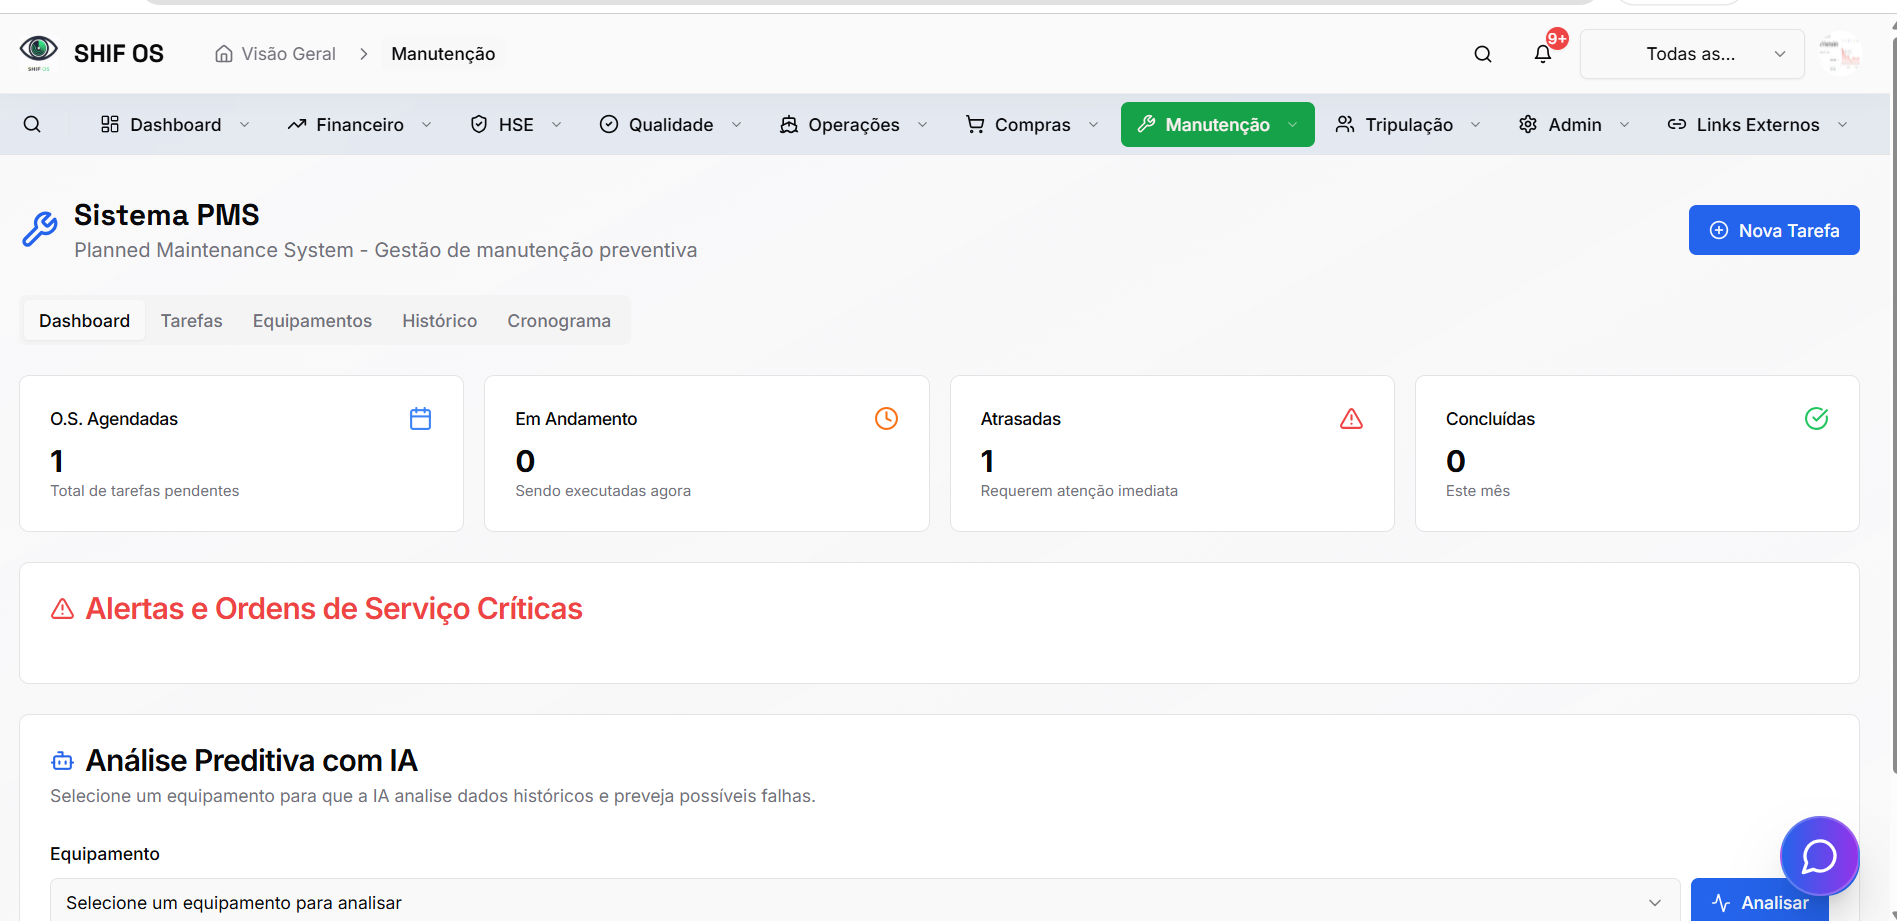Image resolution: width=1897 pixels, height=921 pixels.
Task: Open the search magnifier in the top bar
Action: pos(1482,54)
